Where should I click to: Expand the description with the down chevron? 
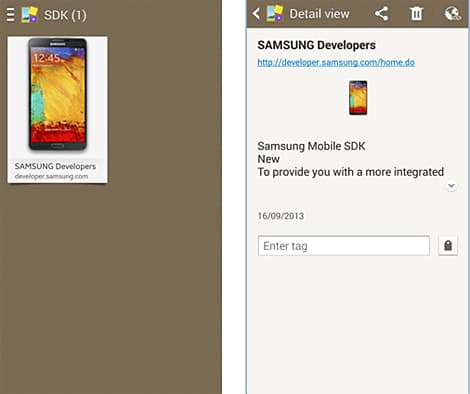(x=451, y=186)
